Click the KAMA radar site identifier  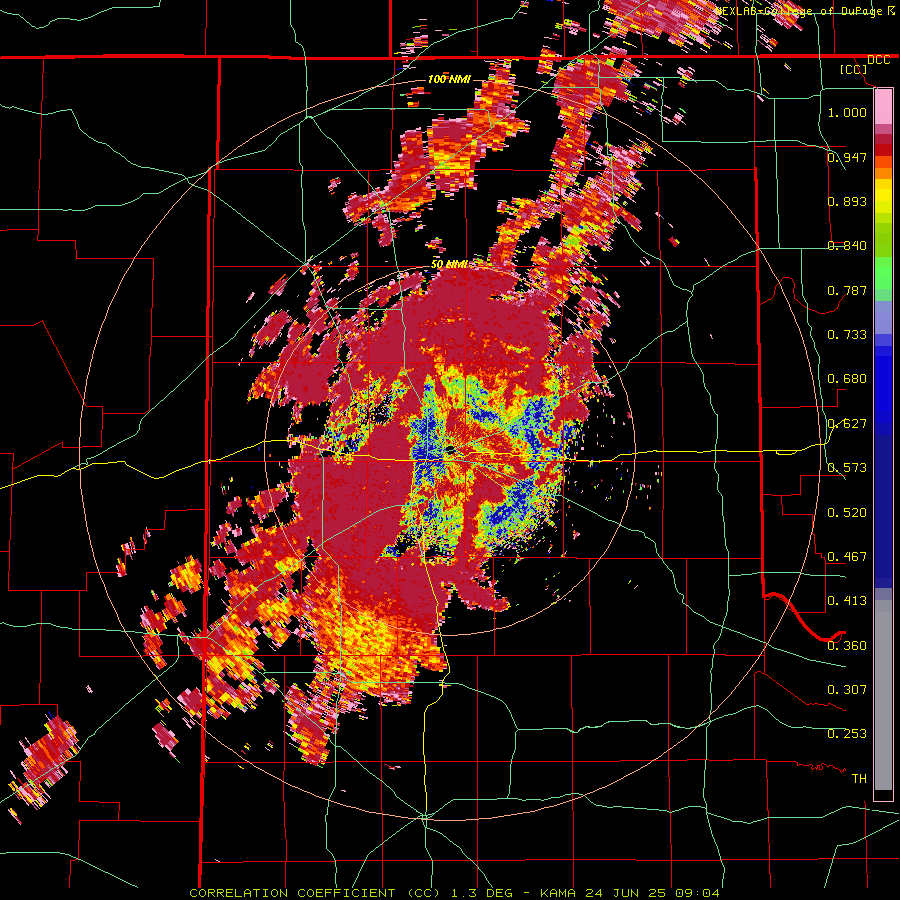coord(557,893)
